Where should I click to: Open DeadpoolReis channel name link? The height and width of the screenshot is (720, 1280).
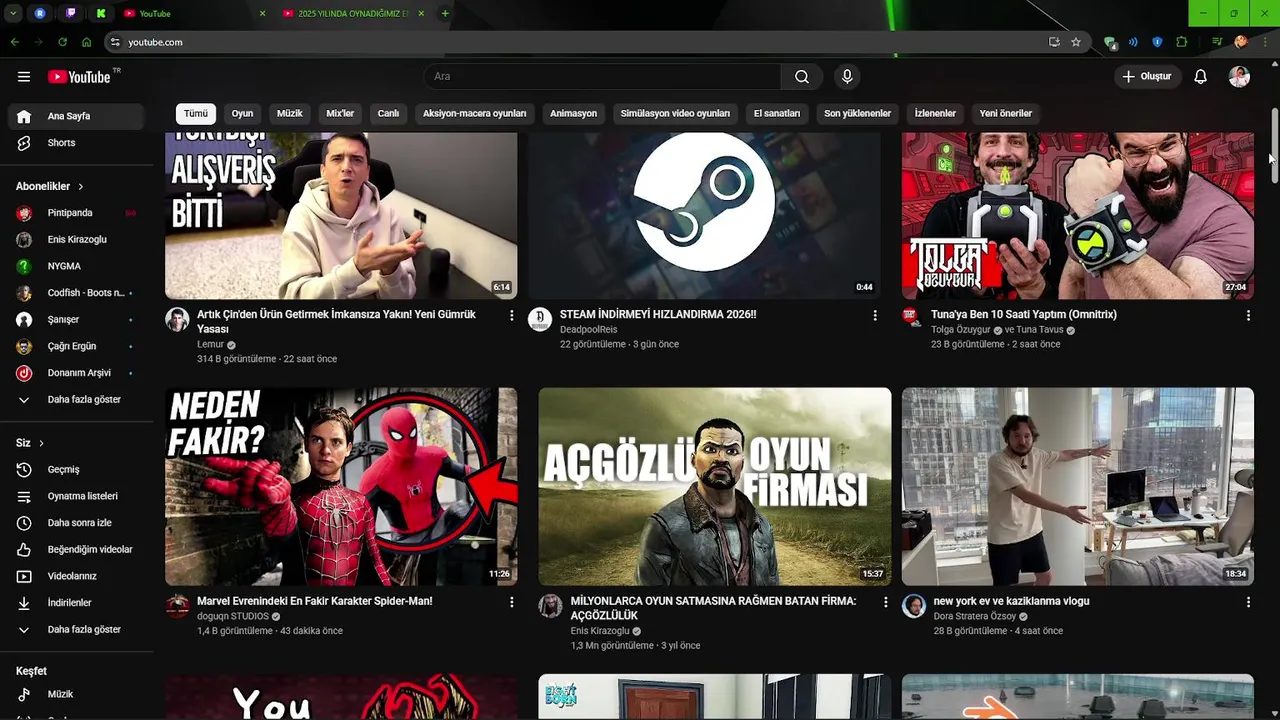click(x=589, y=329)
